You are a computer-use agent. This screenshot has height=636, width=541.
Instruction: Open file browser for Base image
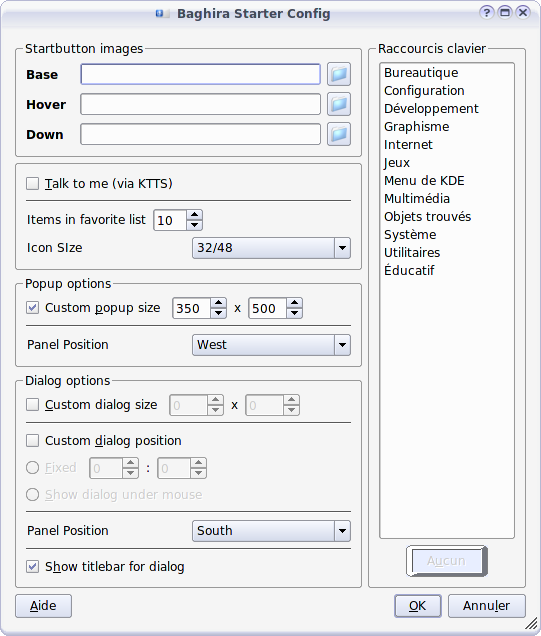pyautogui.click(x=339, y=74)
